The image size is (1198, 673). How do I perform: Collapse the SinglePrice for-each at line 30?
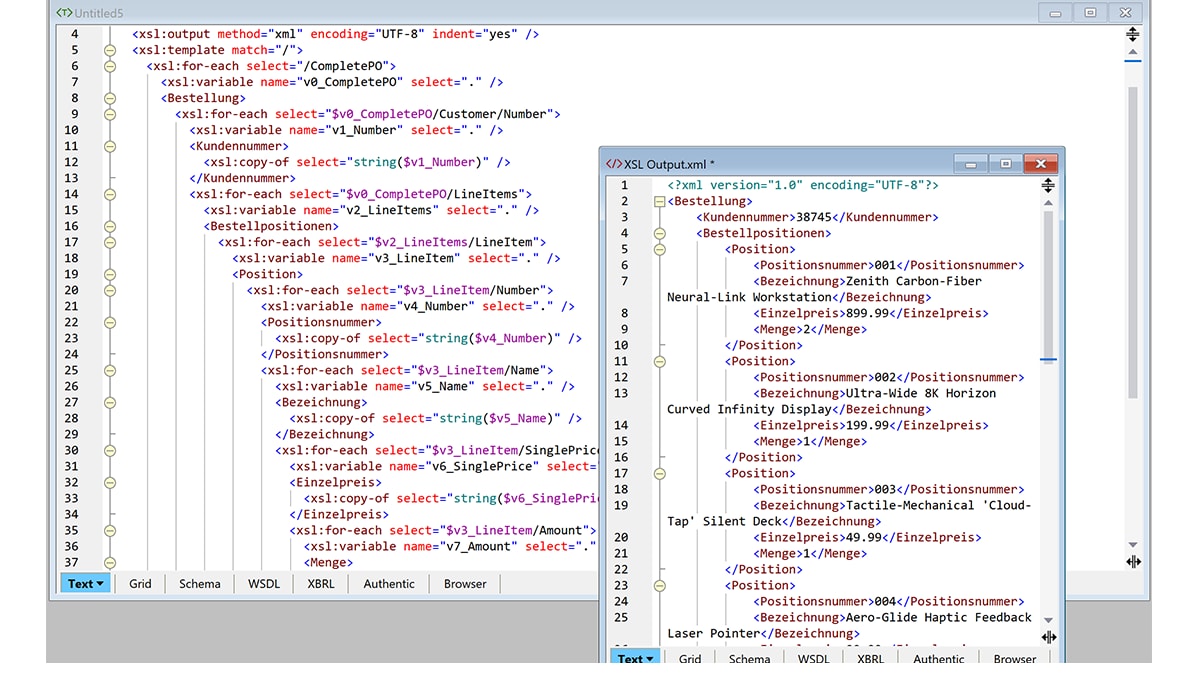click(110, 451)
